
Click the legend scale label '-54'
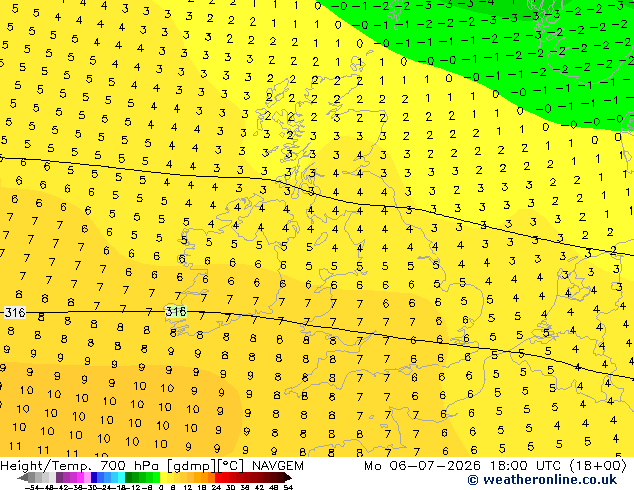pyautogui.click(x=32, y=487)
